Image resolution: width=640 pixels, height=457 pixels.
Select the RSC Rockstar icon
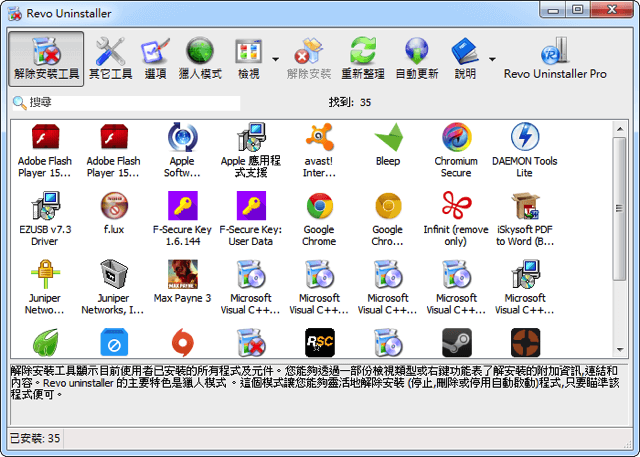tap(320, 342)
